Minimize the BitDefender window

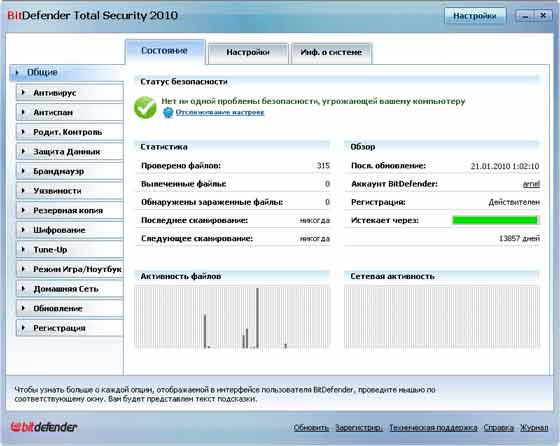coord(525,16)
